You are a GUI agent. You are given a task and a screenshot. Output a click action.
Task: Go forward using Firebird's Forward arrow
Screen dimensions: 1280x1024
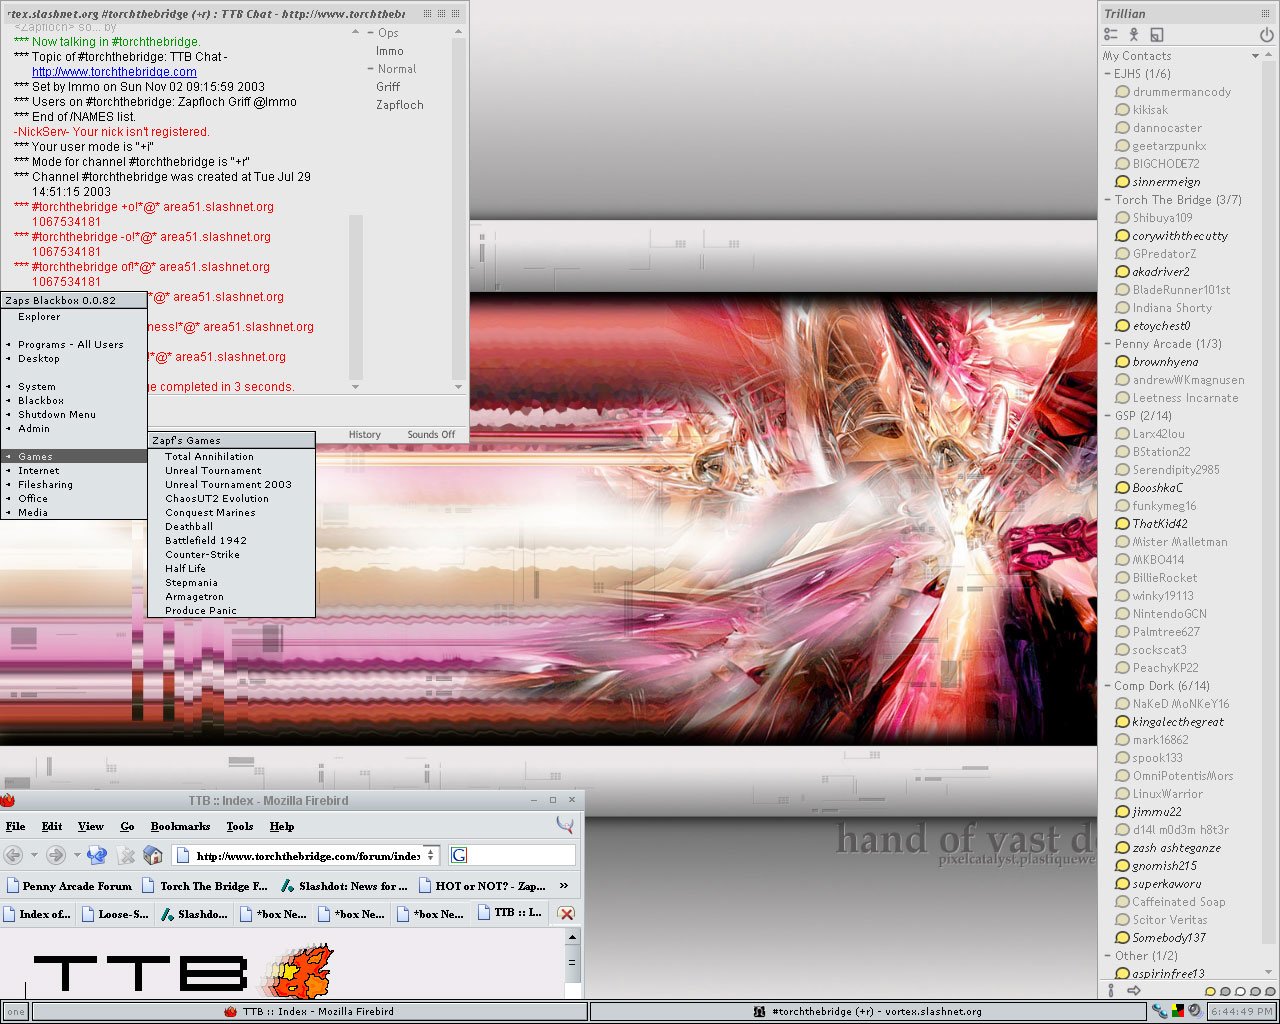click(56, 855)
